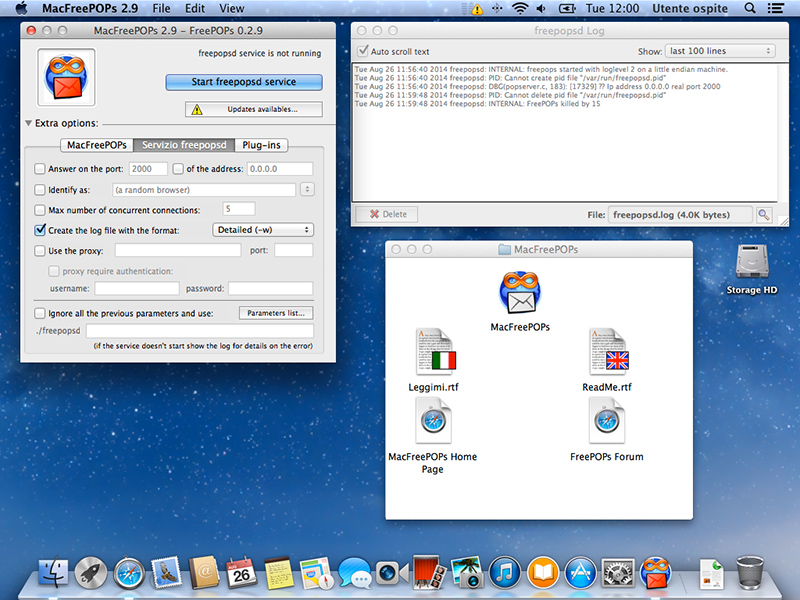
Task: Open Maps from the Dock
Action: pyautogui.click(x=316, y=573)
